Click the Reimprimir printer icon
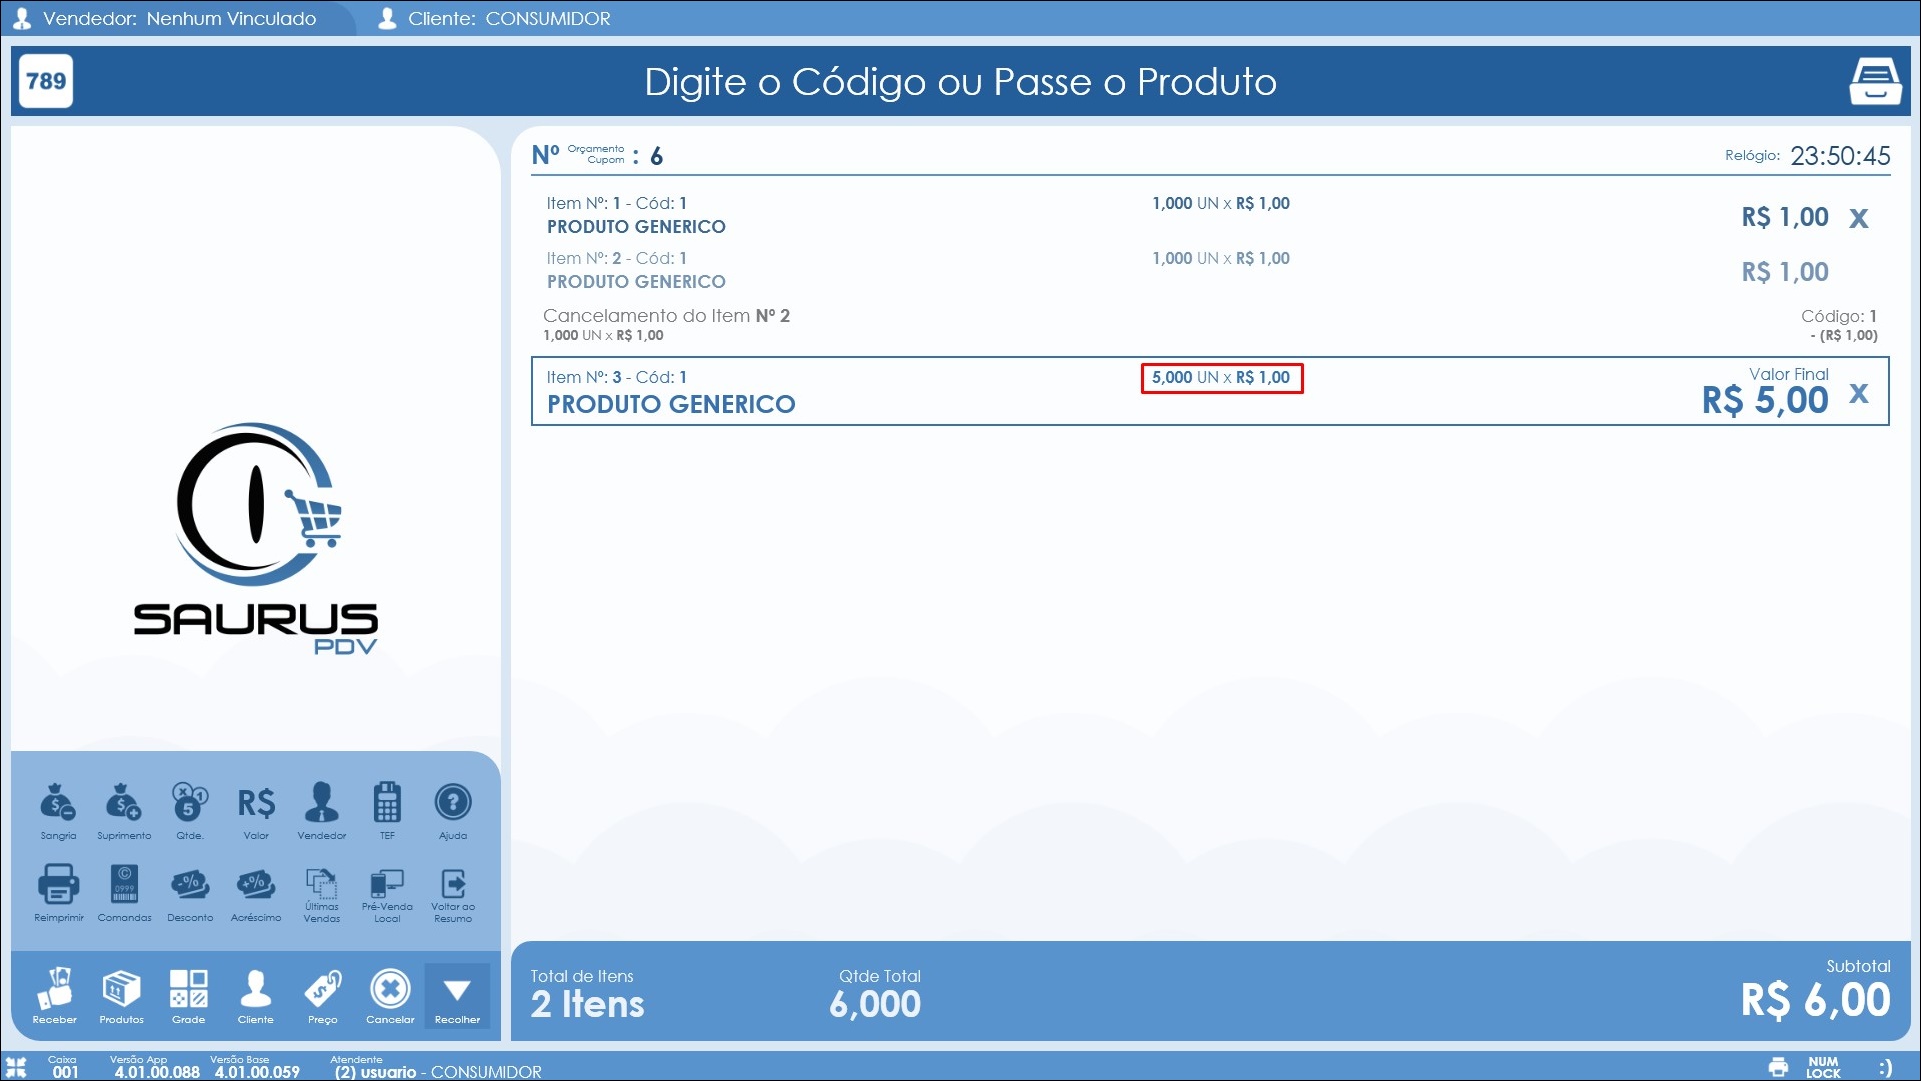 click(58, 893)
